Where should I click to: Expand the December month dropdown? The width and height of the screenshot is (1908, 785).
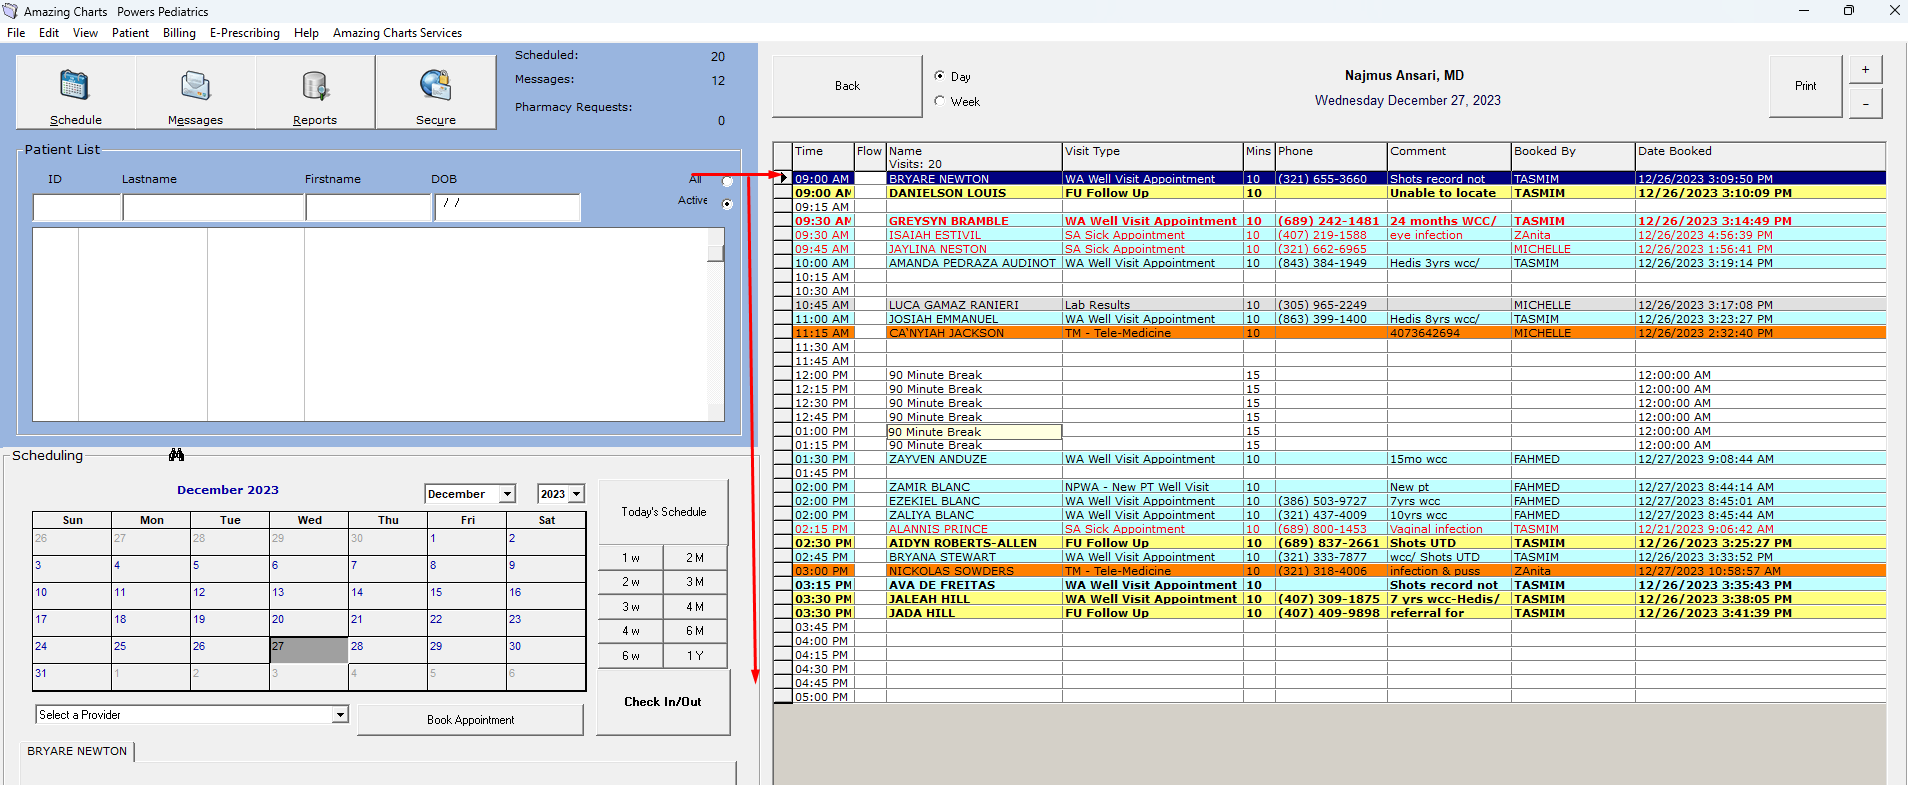507,494
